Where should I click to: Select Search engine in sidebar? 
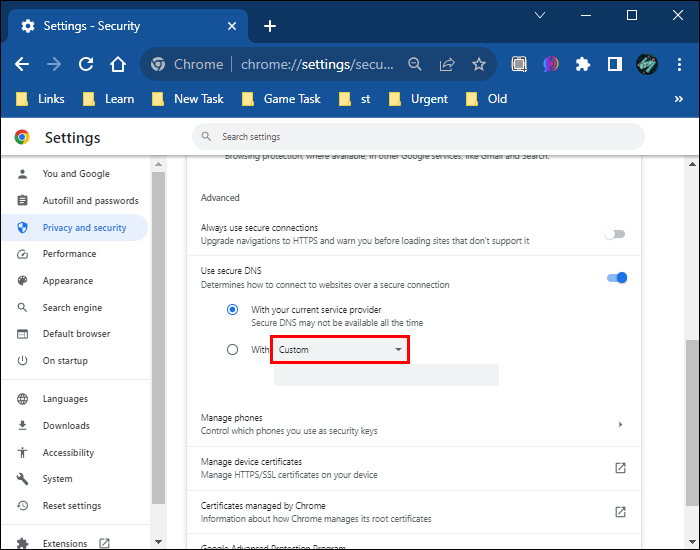72,308
